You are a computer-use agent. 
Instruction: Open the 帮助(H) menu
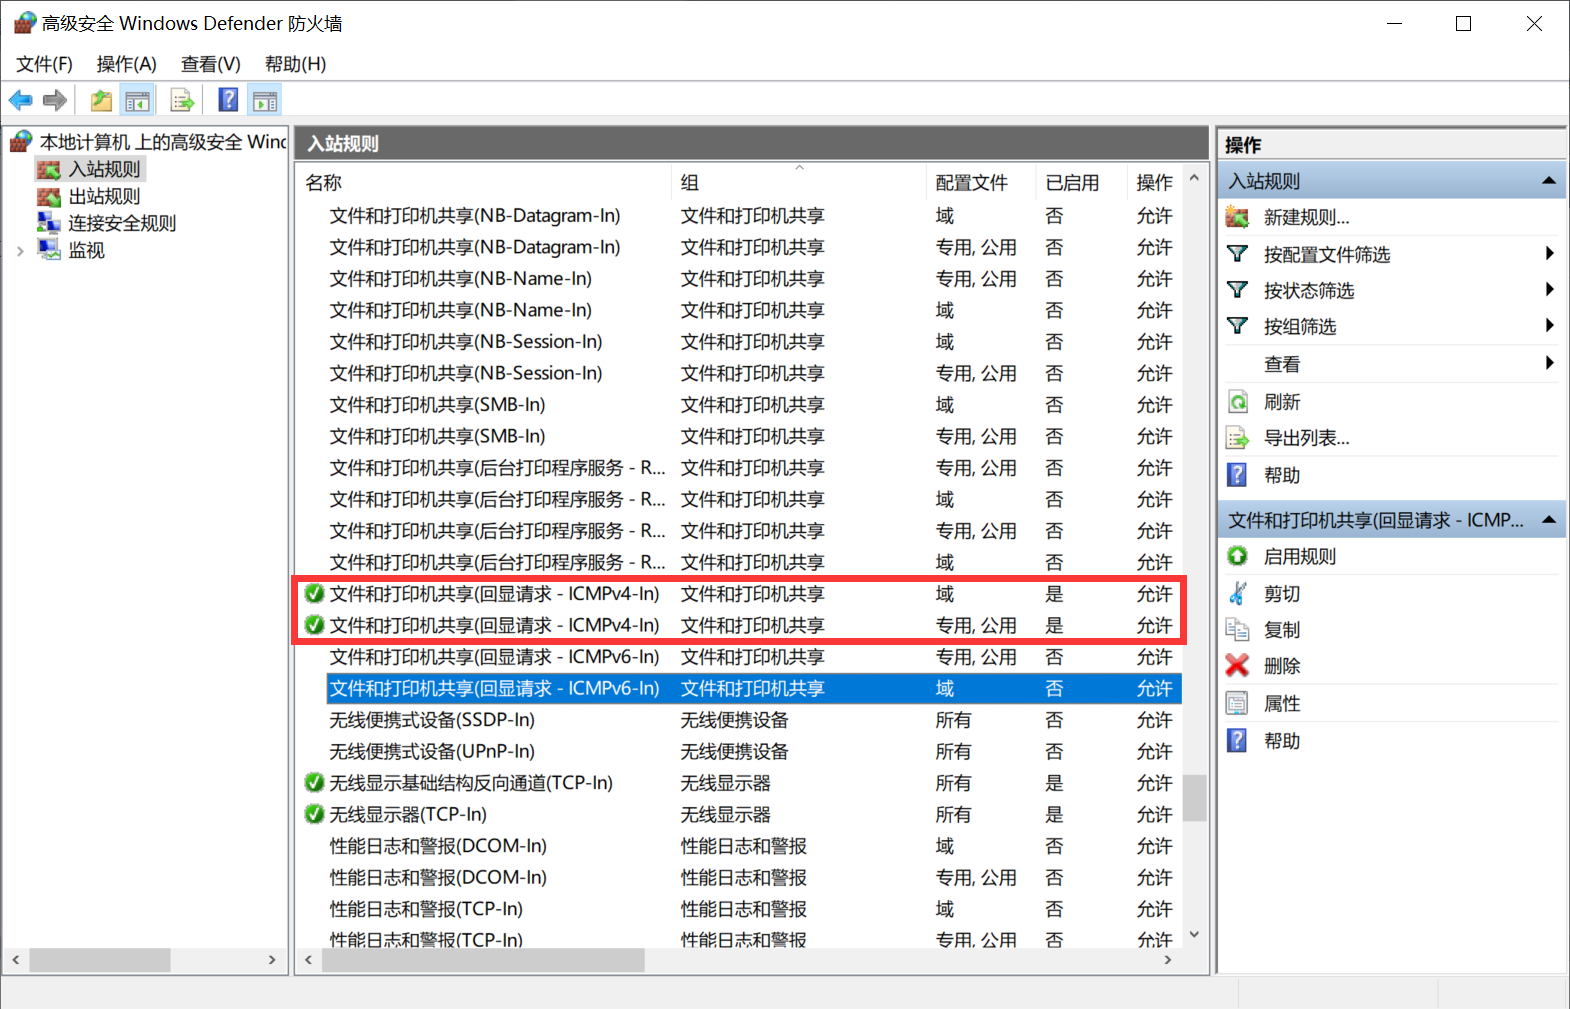[x=295, y=64]
